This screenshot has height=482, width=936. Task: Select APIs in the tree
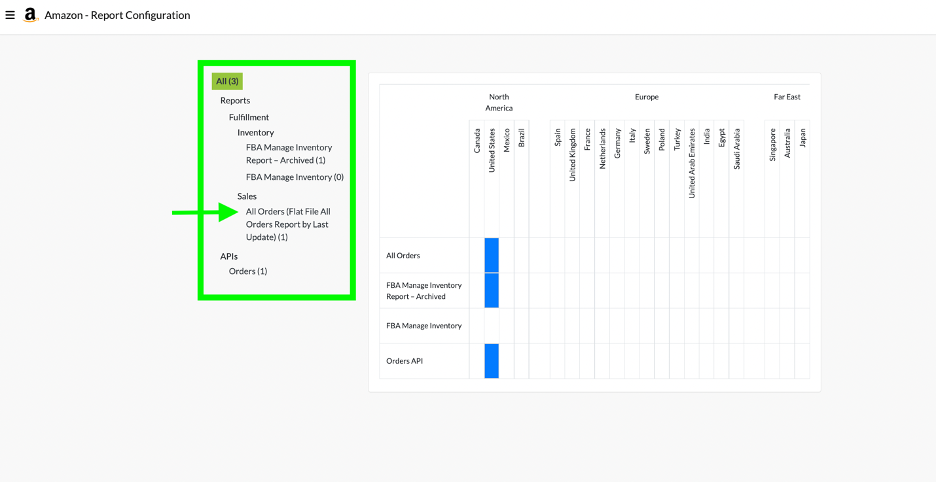click(229, 256)
